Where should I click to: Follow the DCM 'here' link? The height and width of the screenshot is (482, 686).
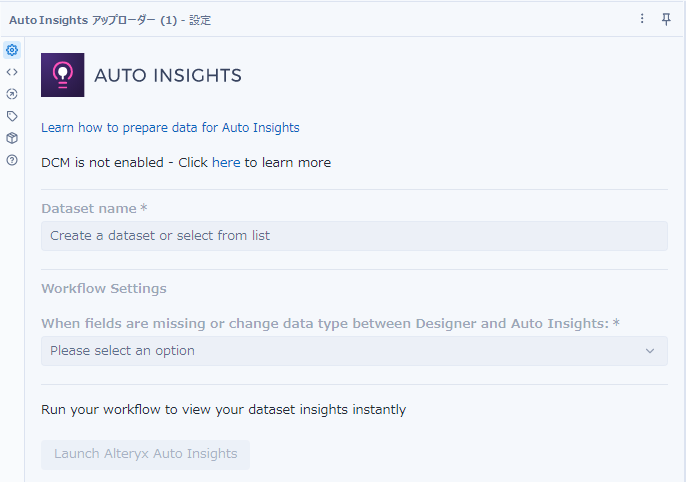point(226,162)
